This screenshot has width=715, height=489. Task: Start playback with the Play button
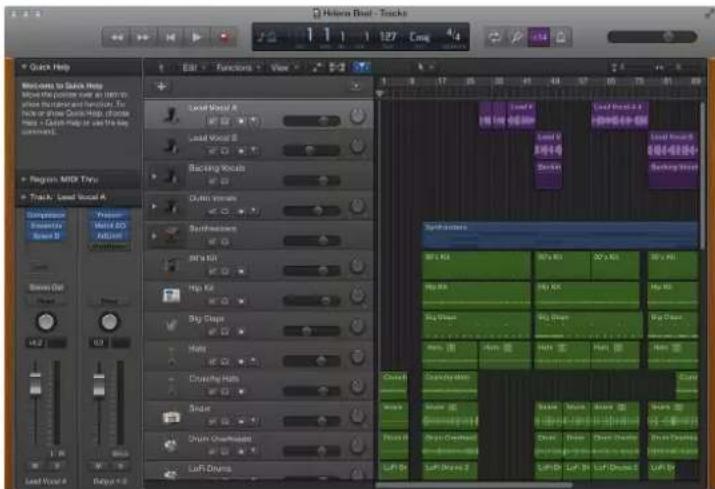pyautogui.click(x=197, y=37)
